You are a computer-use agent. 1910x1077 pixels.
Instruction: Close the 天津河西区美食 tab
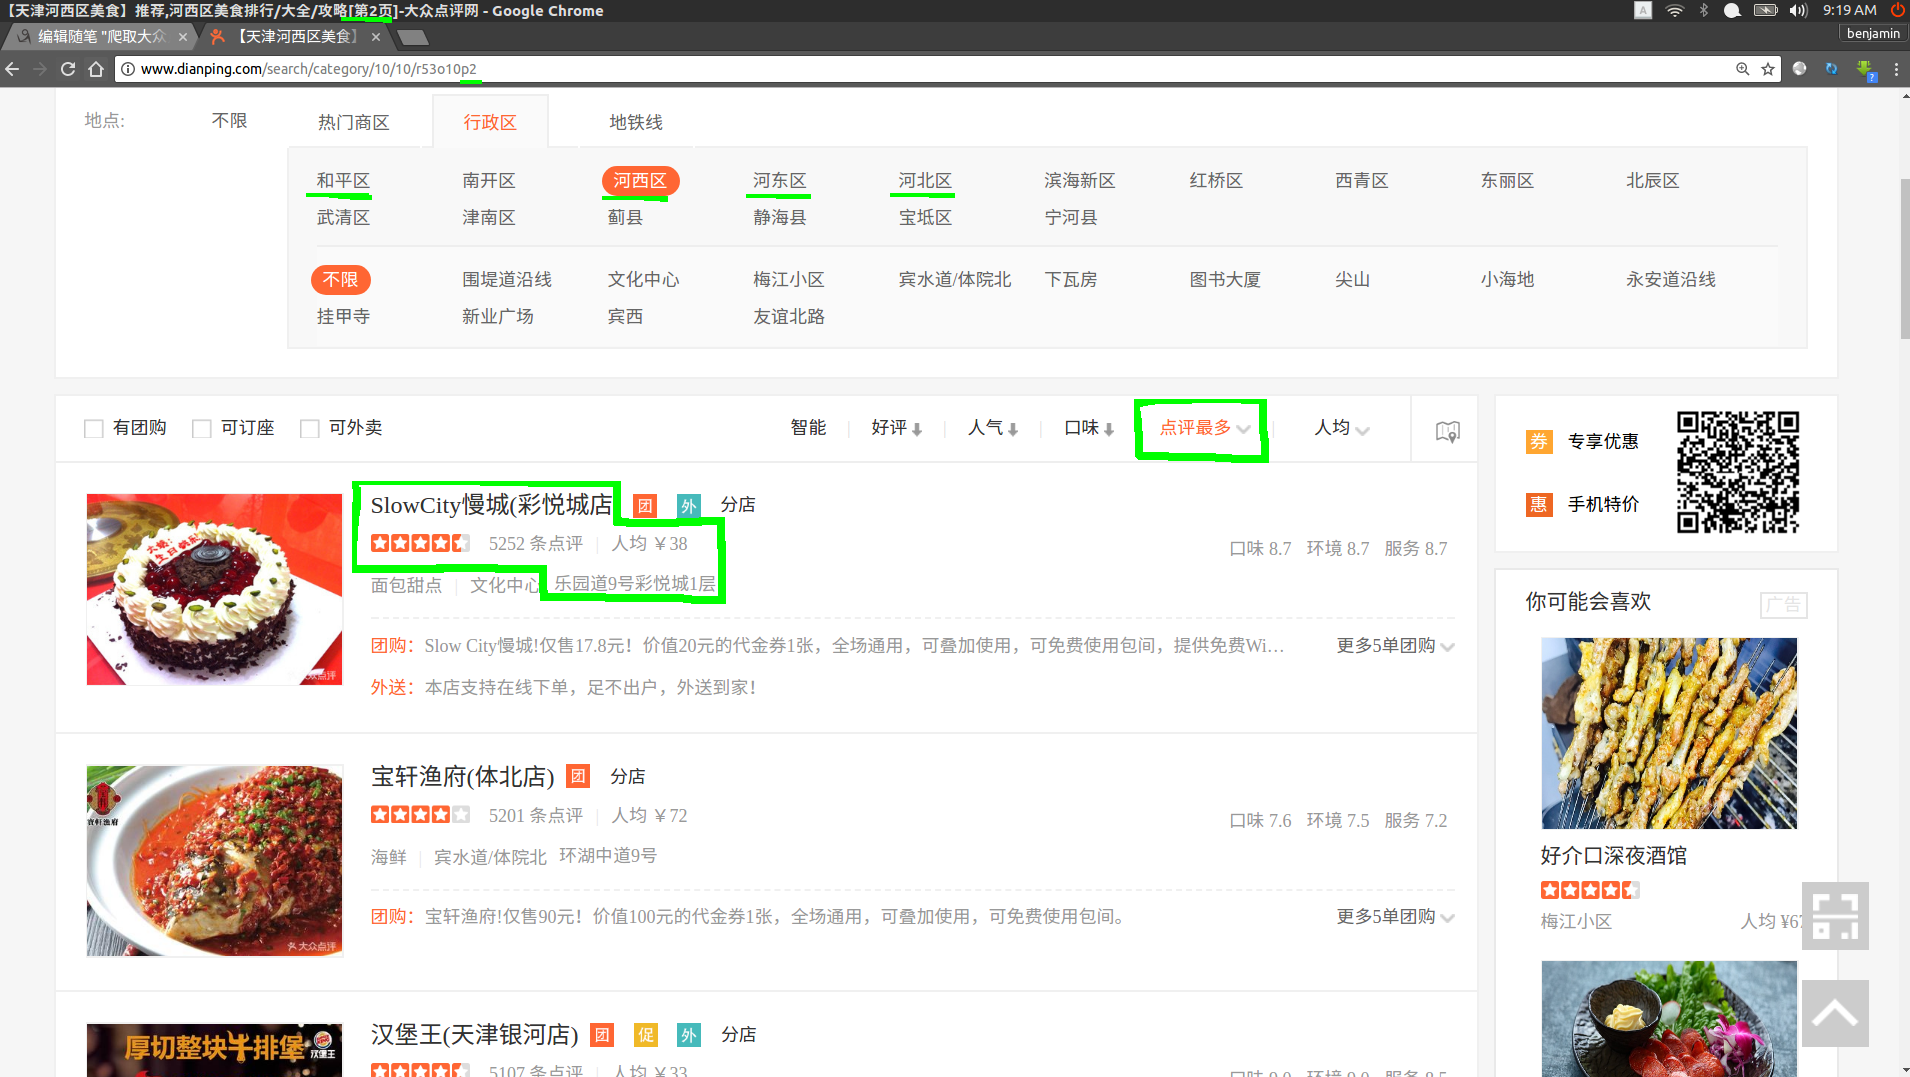click(376, 37)
